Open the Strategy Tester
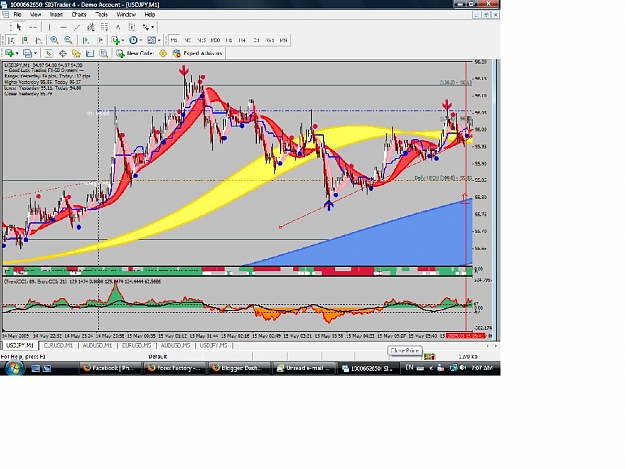The height and width of the screenshot is (469, 625). (104, 53)
